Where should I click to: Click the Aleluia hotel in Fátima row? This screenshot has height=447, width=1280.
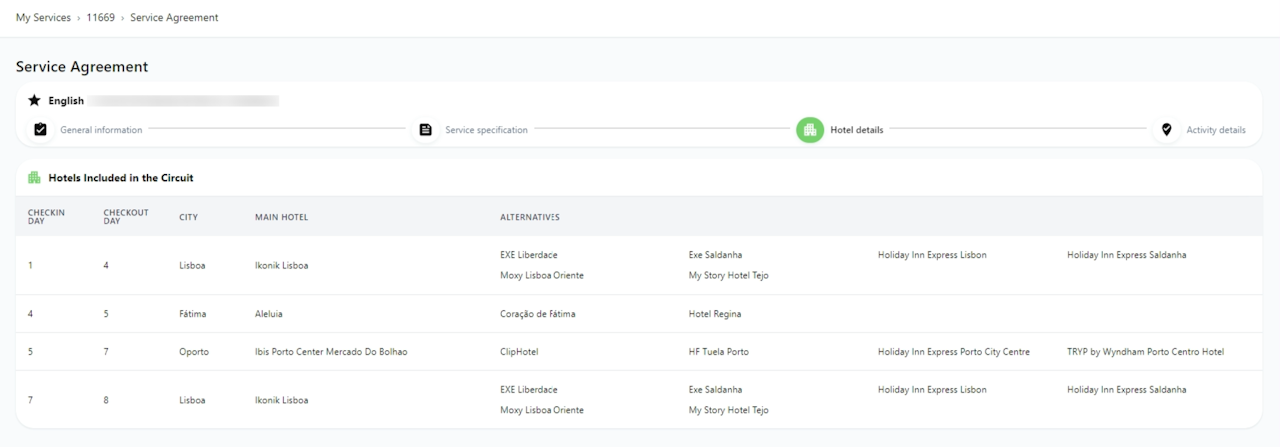pyautogui.click(x=269, y=314)
